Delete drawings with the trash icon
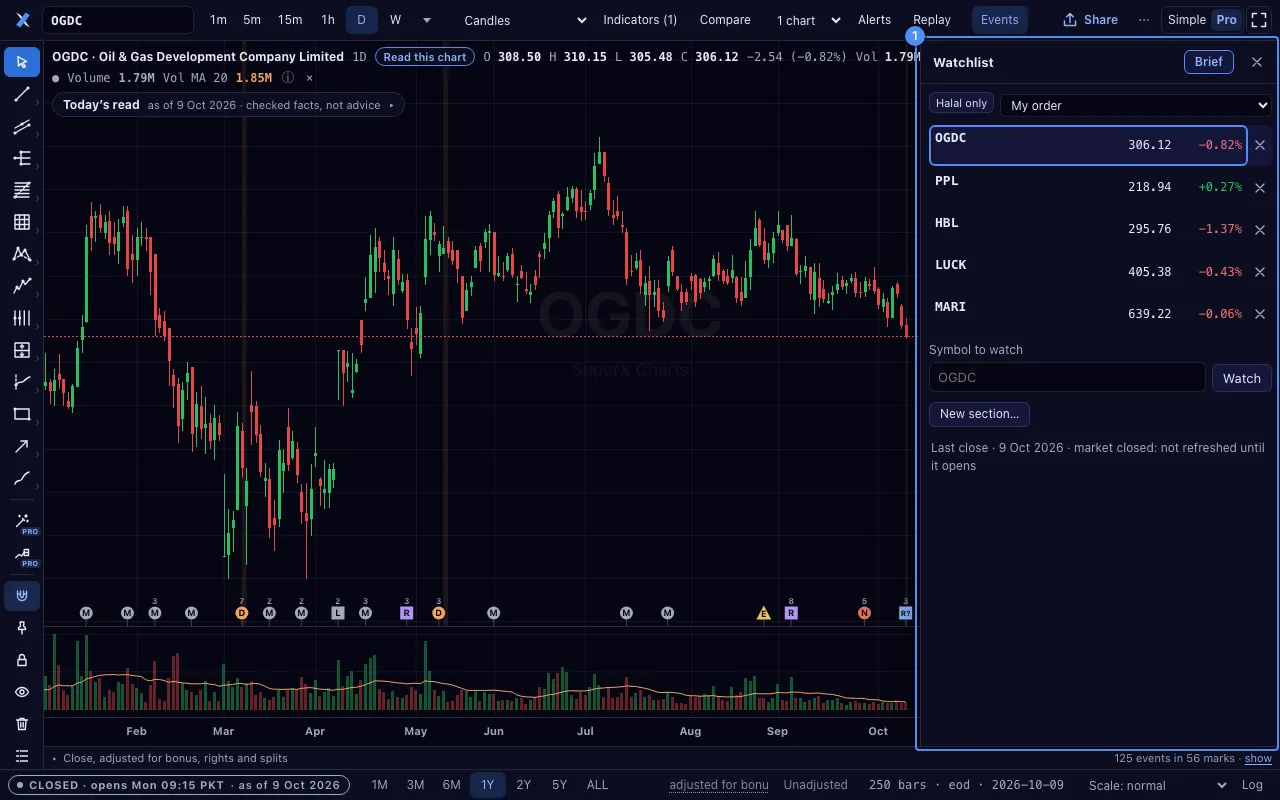 [22, 724]
